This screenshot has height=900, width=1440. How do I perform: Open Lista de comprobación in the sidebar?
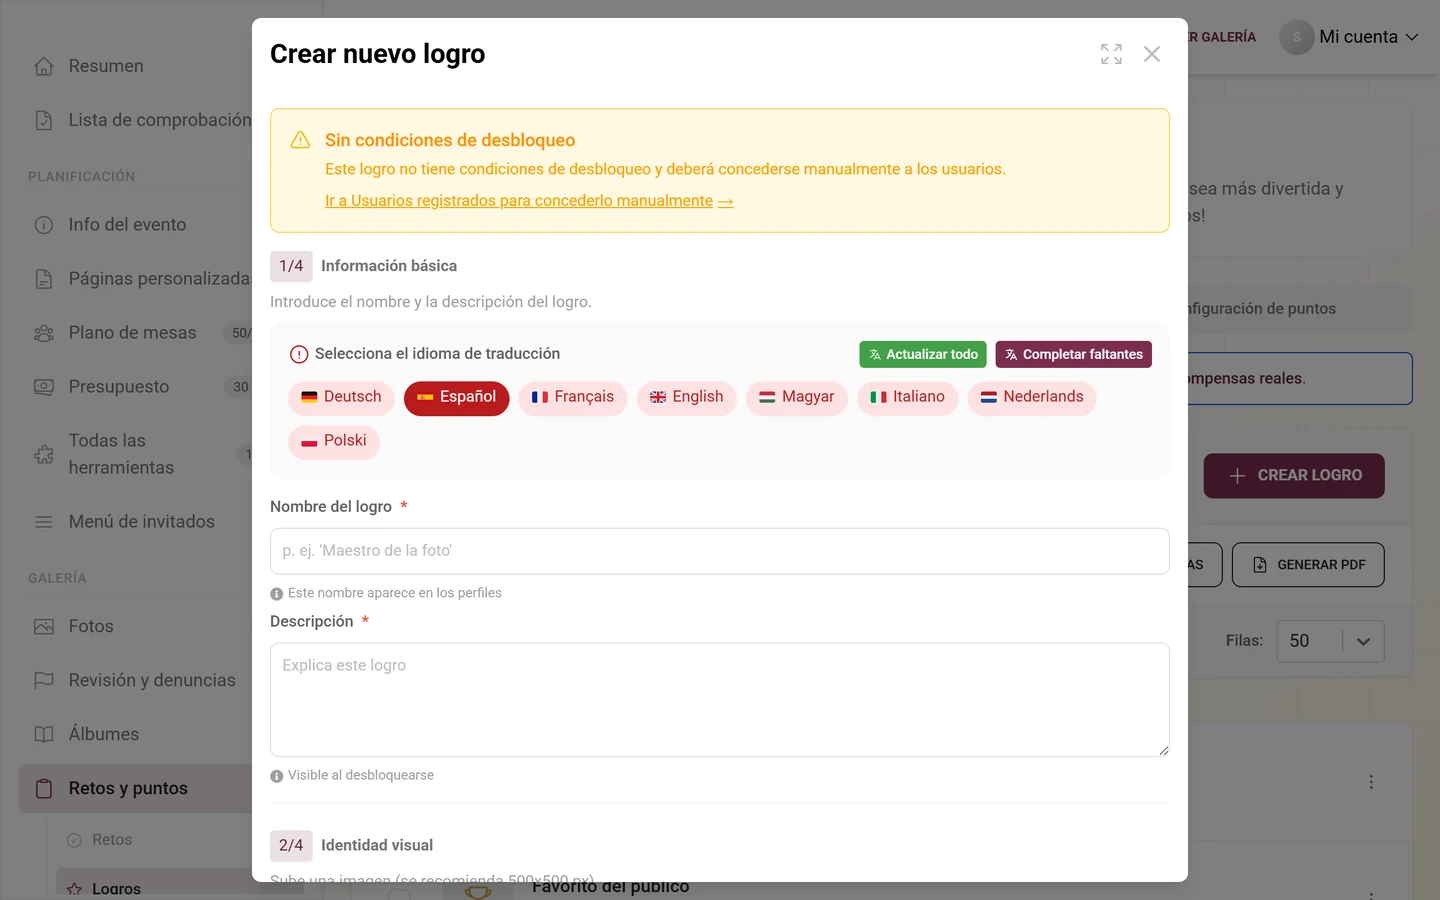(160, 120)
